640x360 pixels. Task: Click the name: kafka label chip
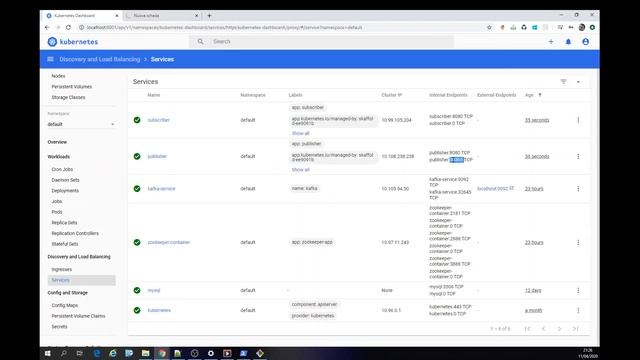coord(304,189)
